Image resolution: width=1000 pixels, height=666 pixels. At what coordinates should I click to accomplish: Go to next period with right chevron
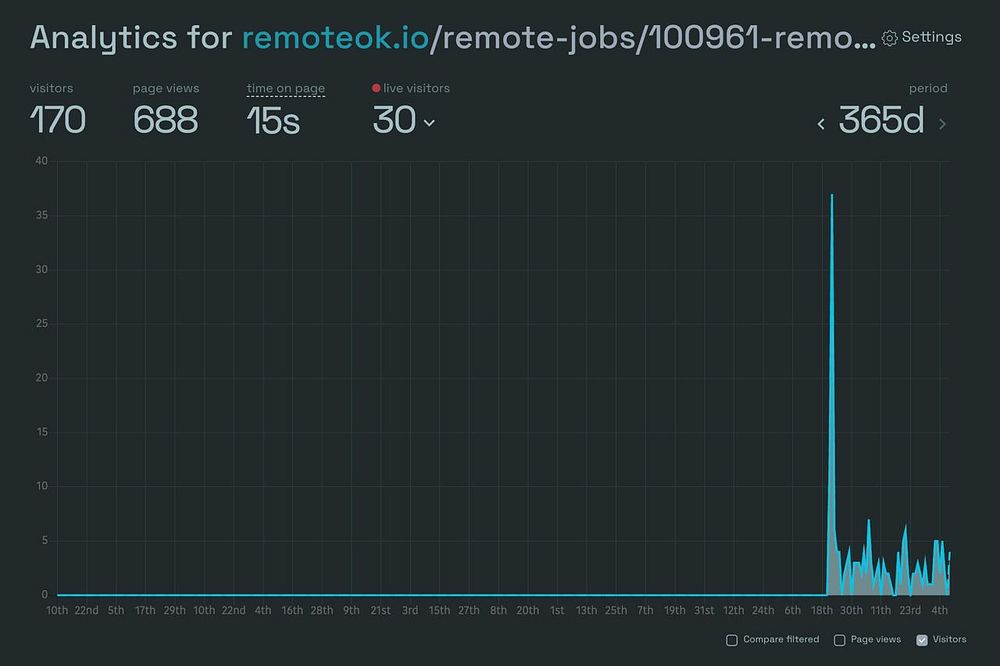coord(942,124)
